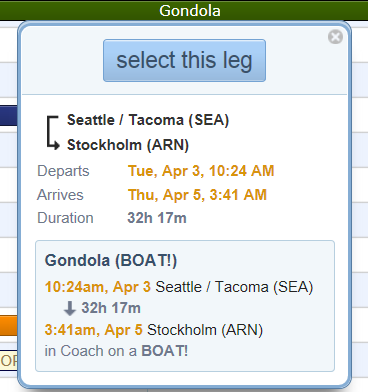Screen dimensions: 368x392
Task: Click the select this leg button
Action: pos(184,60)
